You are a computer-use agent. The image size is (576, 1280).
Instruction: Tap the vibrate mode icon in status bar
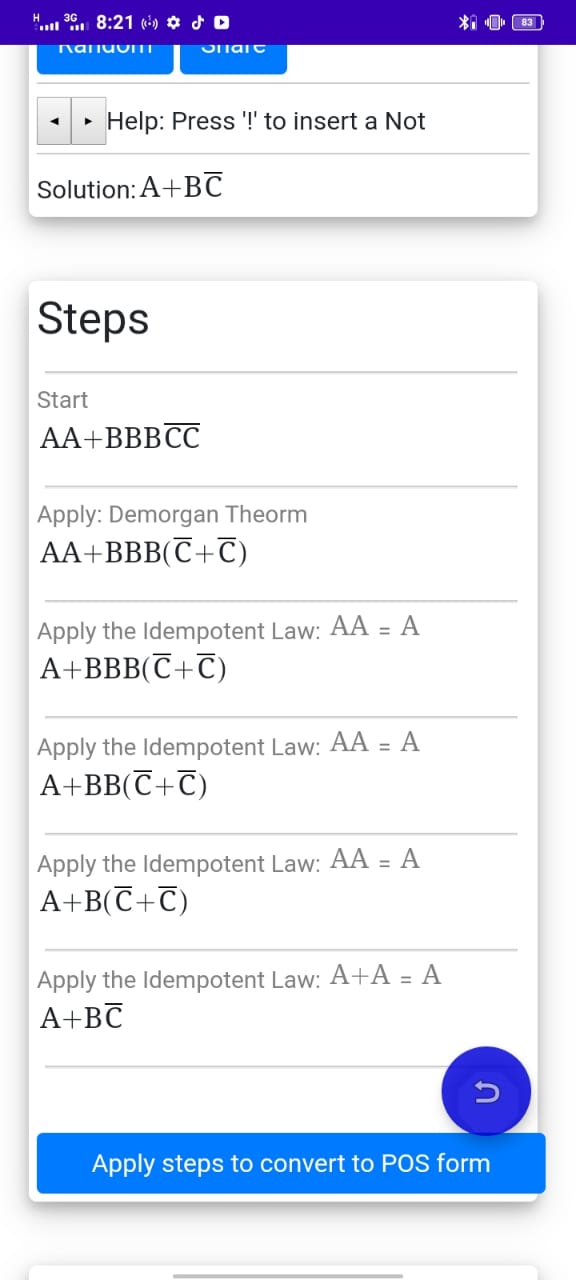pos(494,22)
